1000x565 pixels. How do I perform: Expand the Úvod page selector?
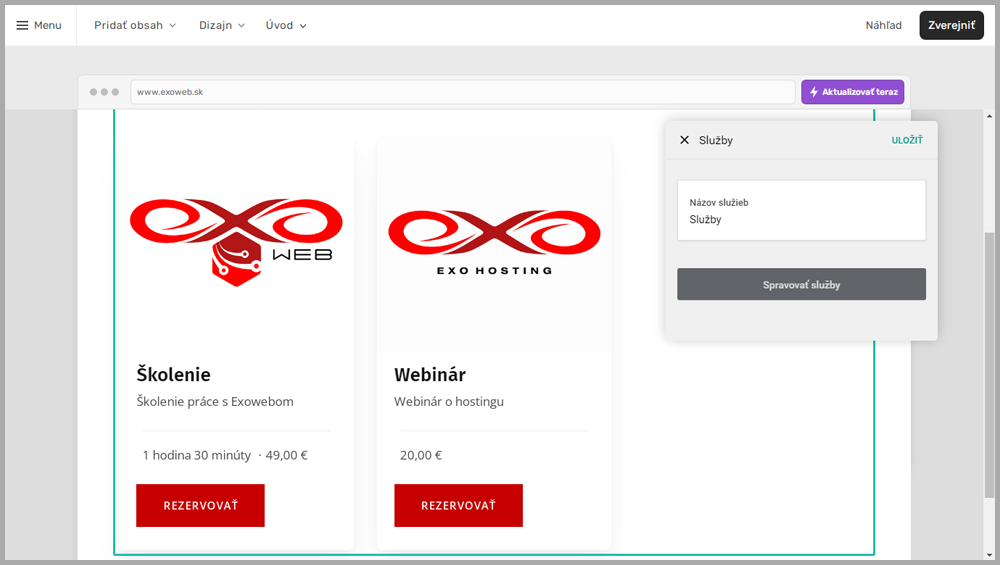[x=286, y=25]
